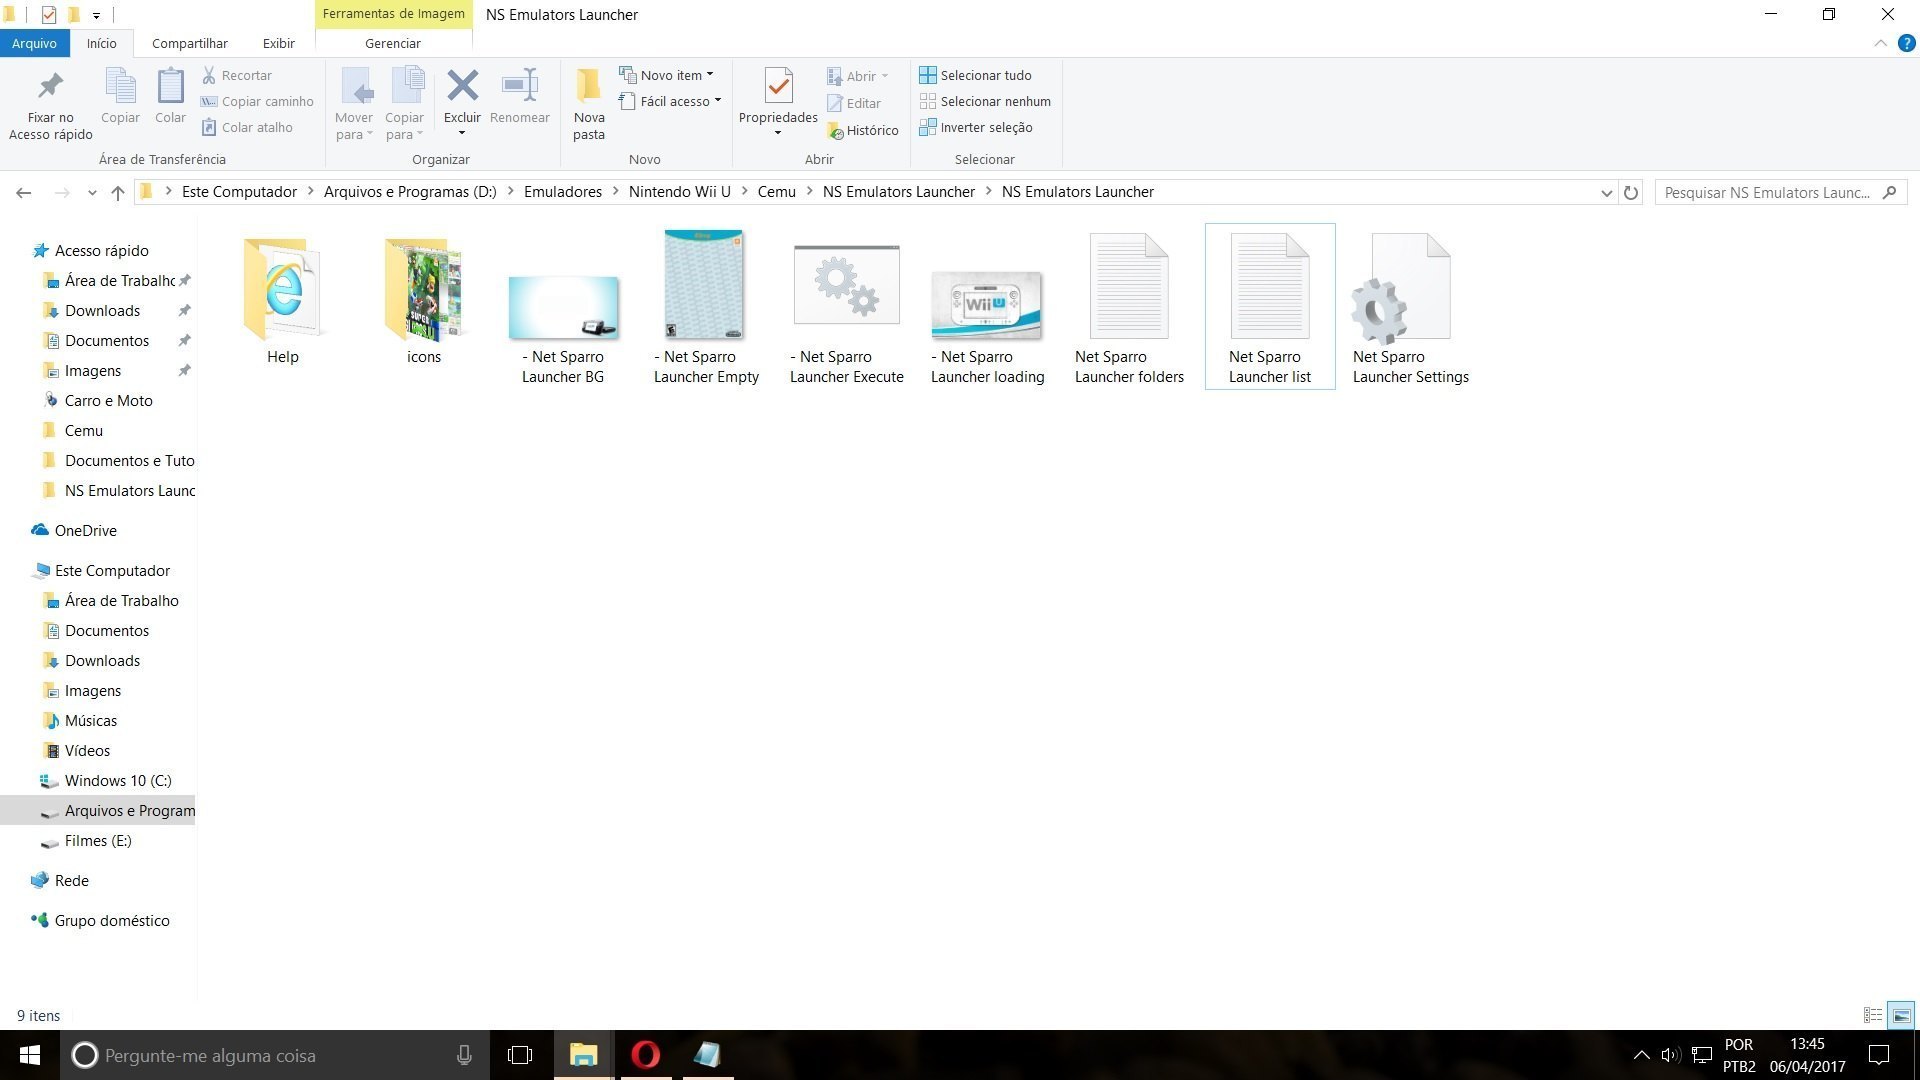Click Nintendo Wii U in the breadcrumb
Image resolution: width=1920 pixels, height=1080 pixels.
(x=680, y=192)
